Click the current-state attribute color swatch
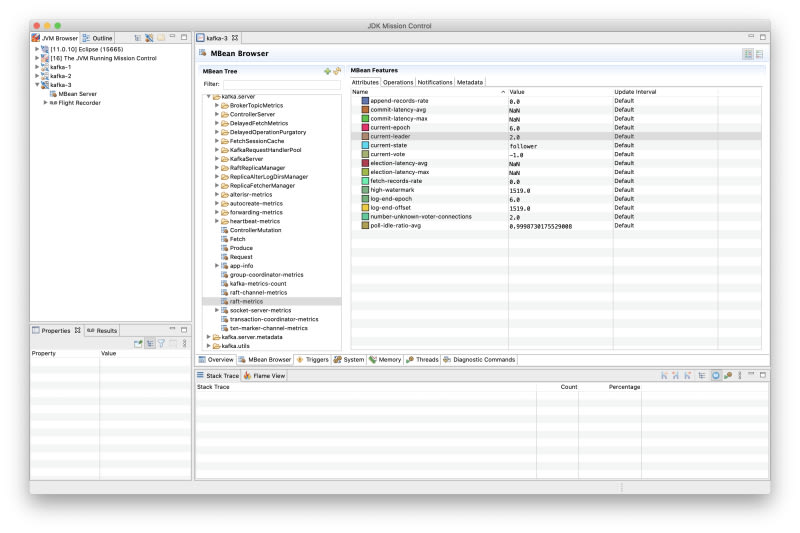The height and width of the screenshot is (533, 800). click(365, 145)
